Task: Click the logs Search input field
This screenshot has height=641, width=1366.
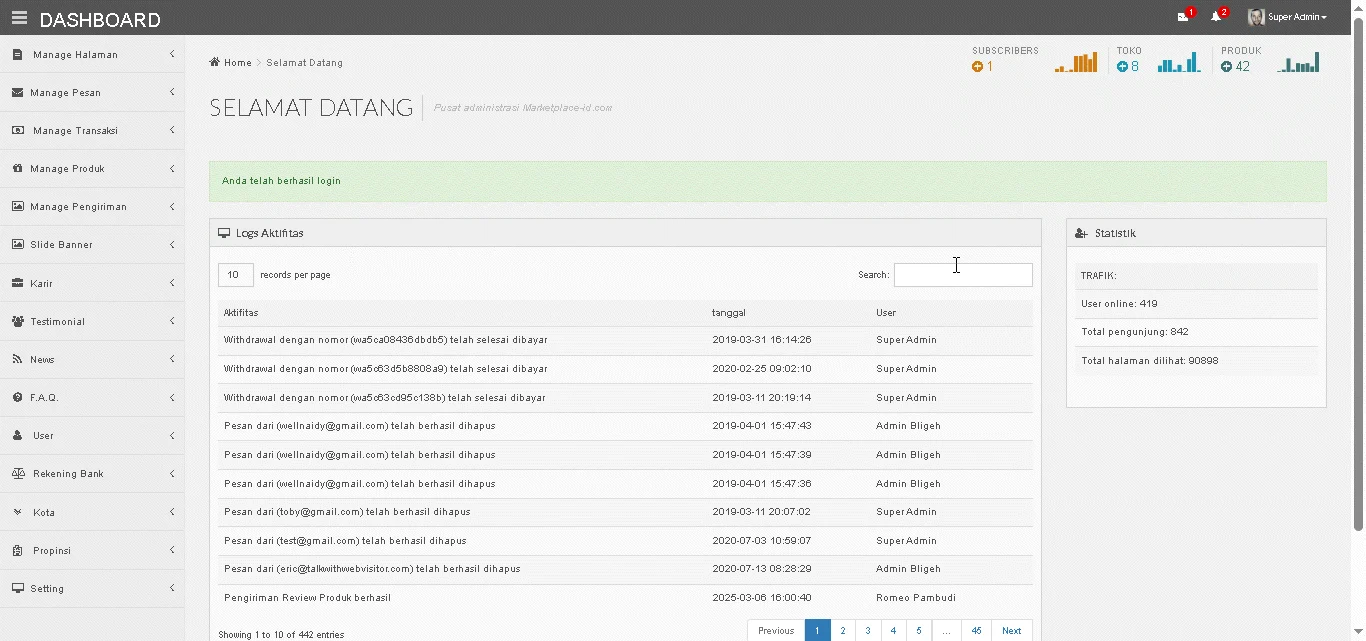Action: 962,275
